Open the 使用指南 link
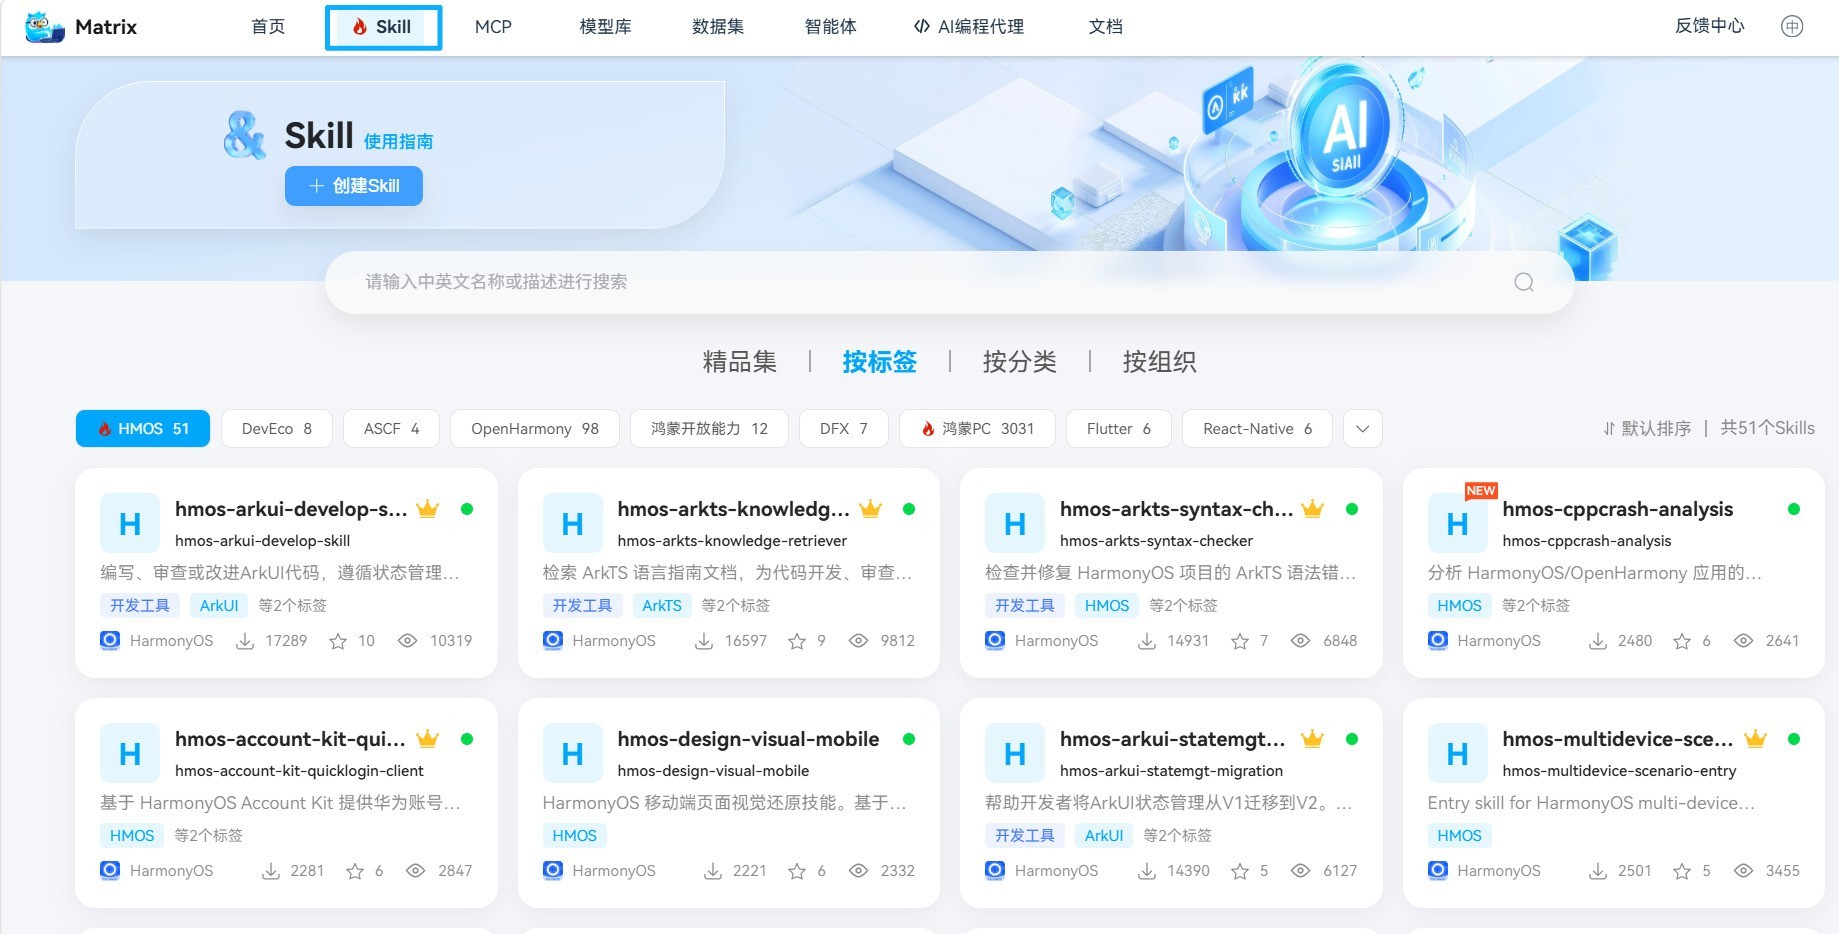This screenshot has width=1839, height=934. point(398,142)
